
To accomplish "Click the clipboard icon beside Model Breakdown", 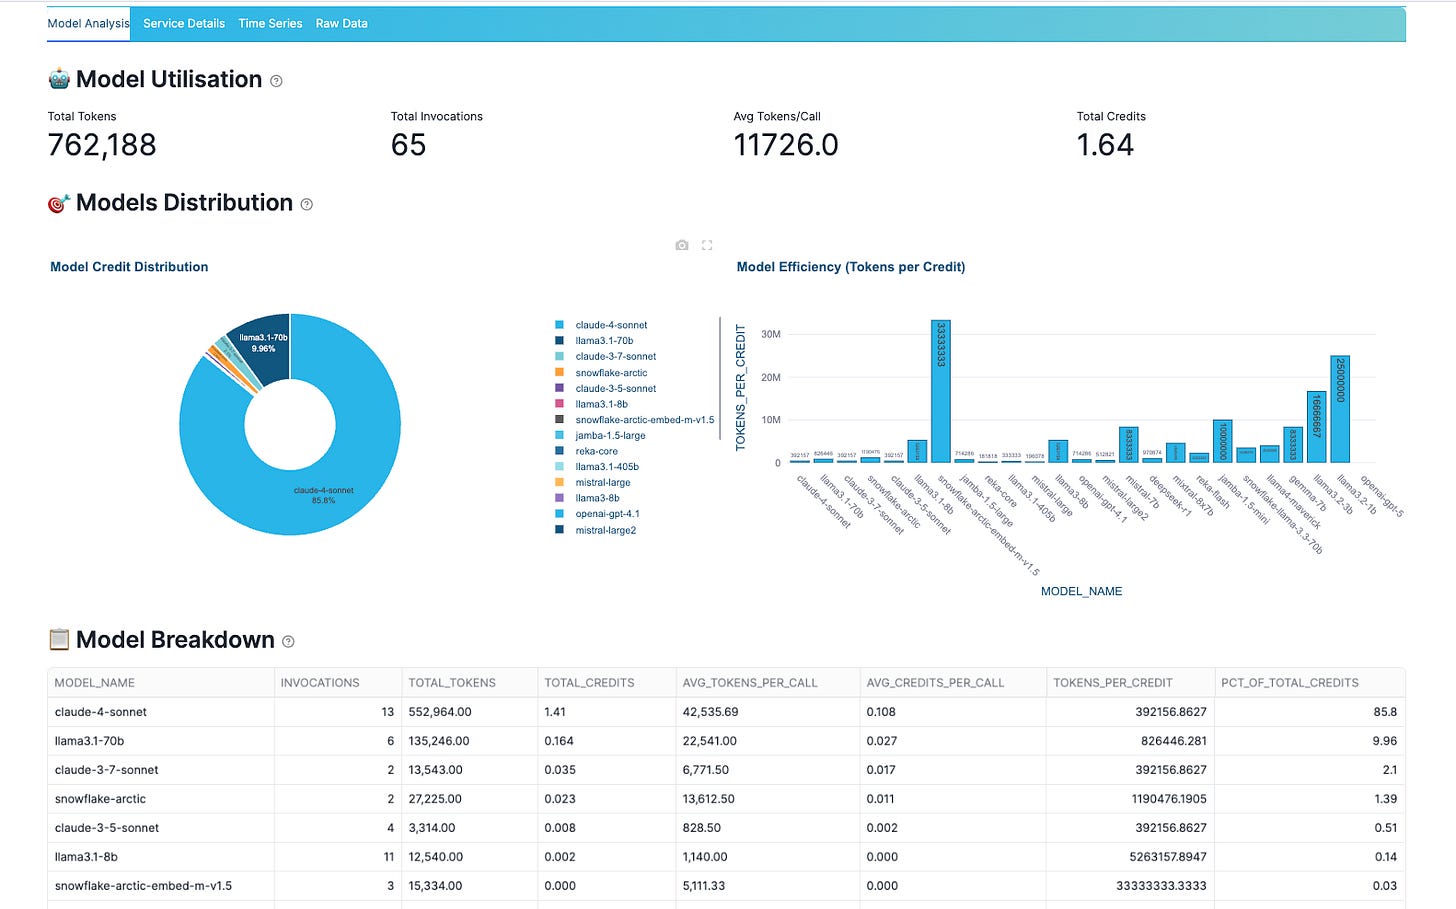I will (x=59, y=639).
